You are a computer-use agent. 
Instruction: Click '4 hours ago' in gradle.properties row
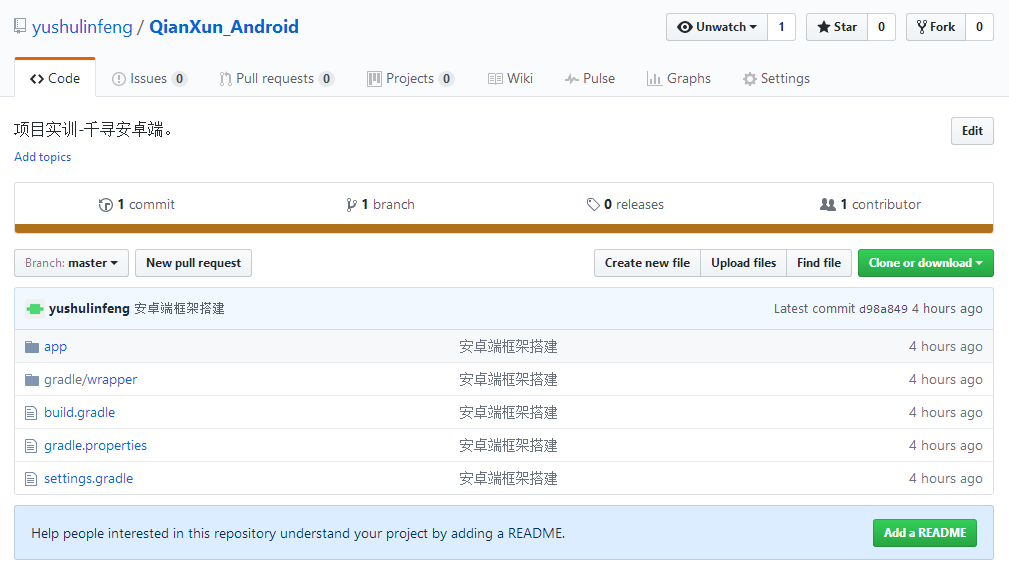[x=945, y=446]
